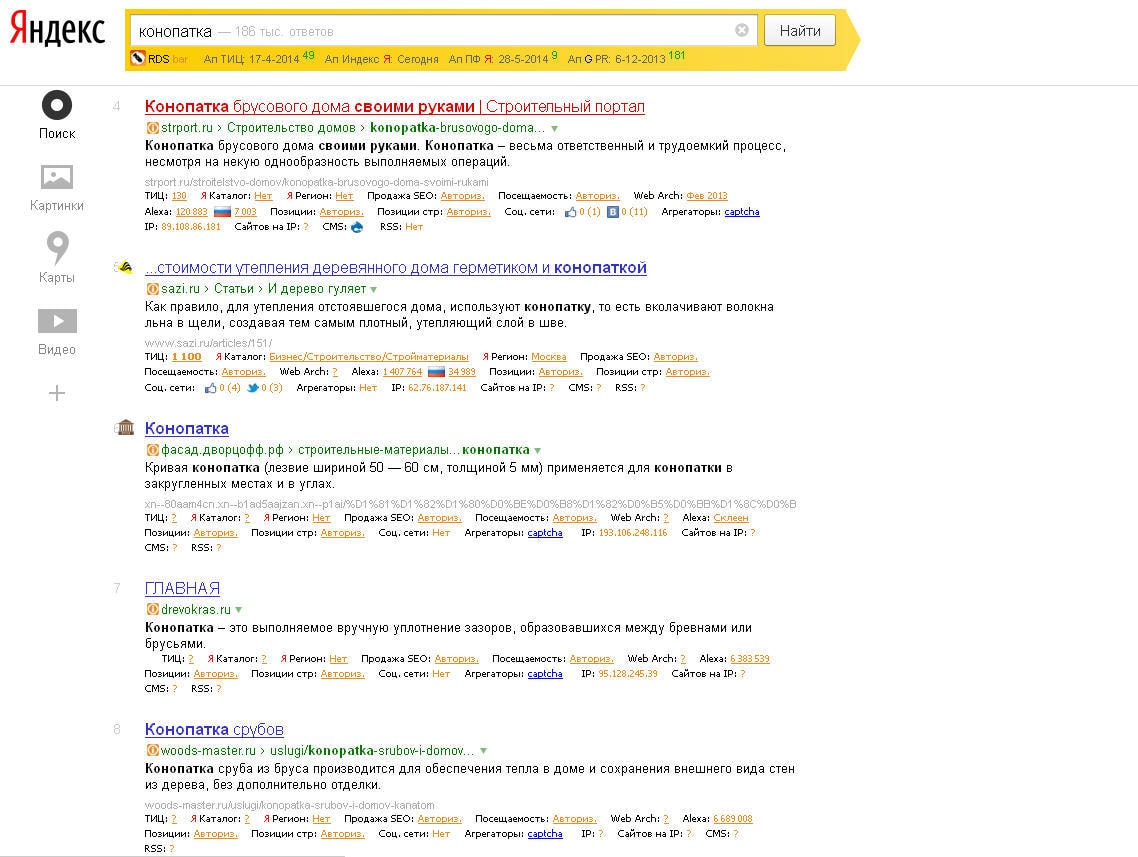Clear the search query with the X icon

[742, 31]
